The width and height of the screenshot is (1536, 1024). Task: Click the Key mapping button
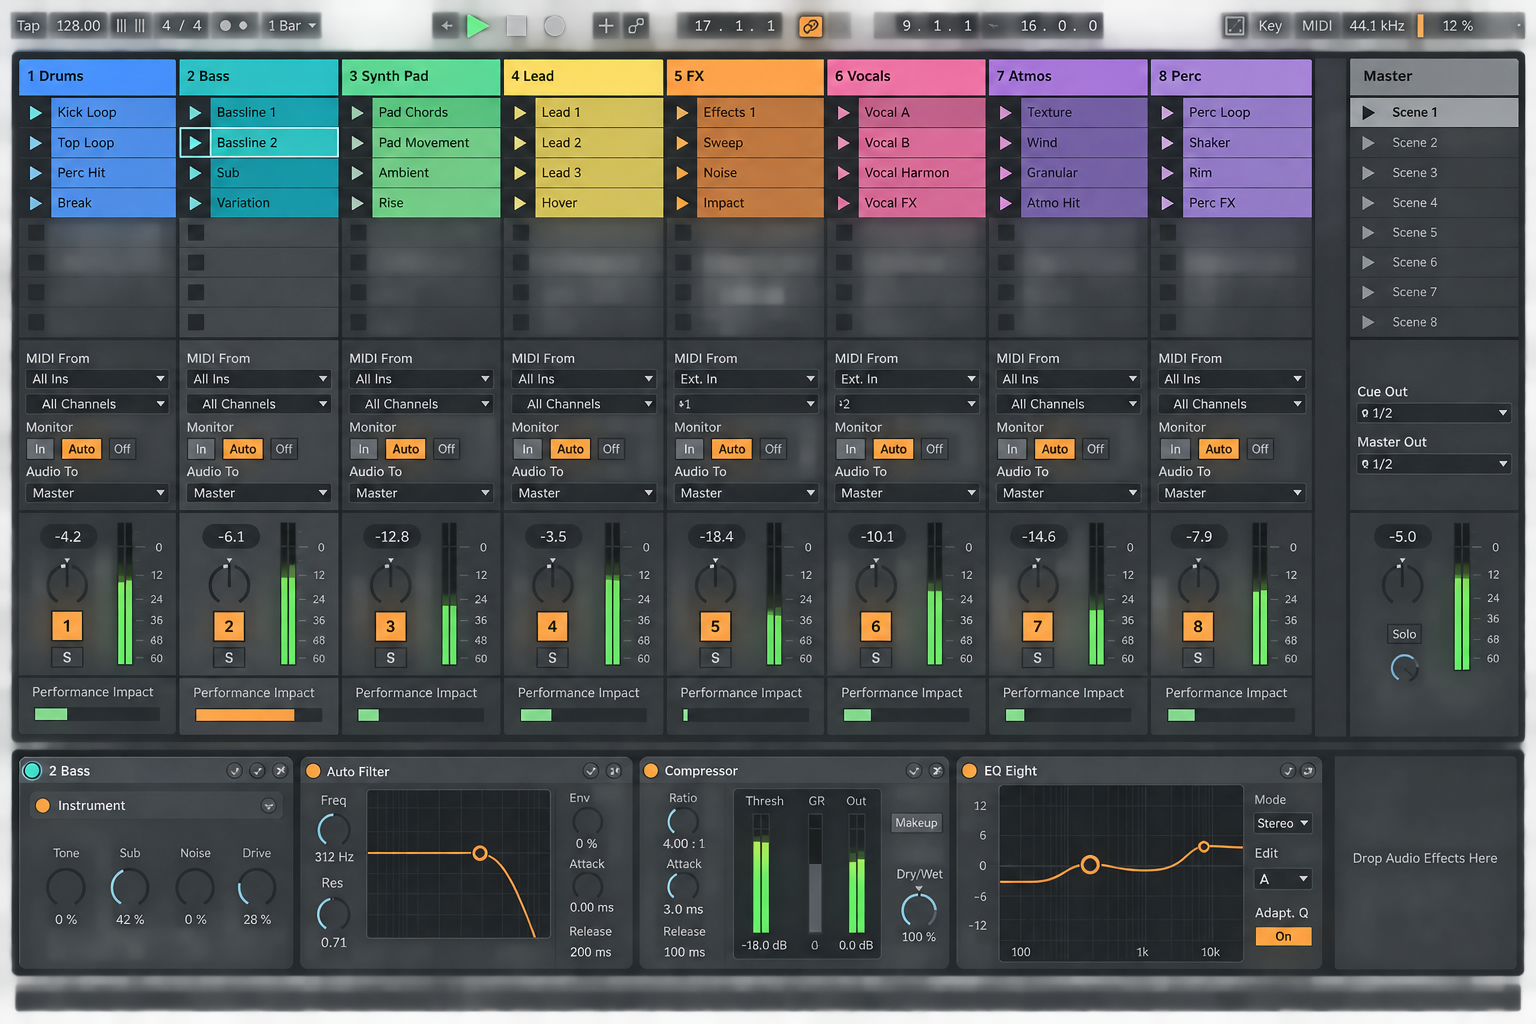[x=1270, y=26]
